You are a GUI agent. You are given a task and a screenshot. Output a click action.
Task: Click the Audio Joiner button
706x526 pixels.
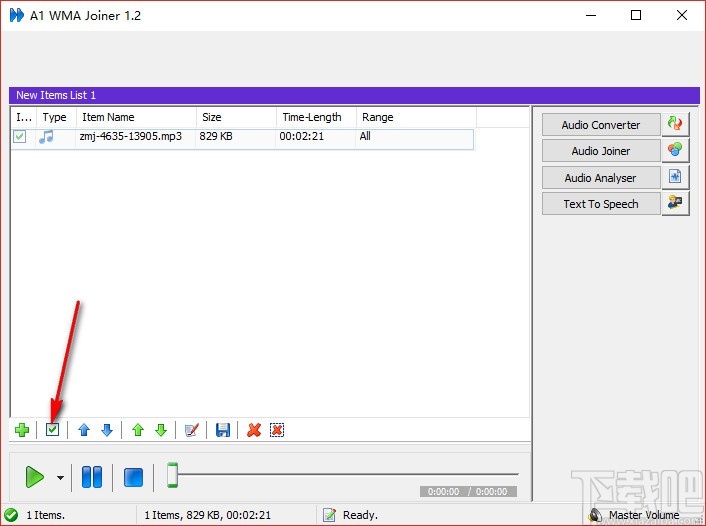tap(601, 151)
